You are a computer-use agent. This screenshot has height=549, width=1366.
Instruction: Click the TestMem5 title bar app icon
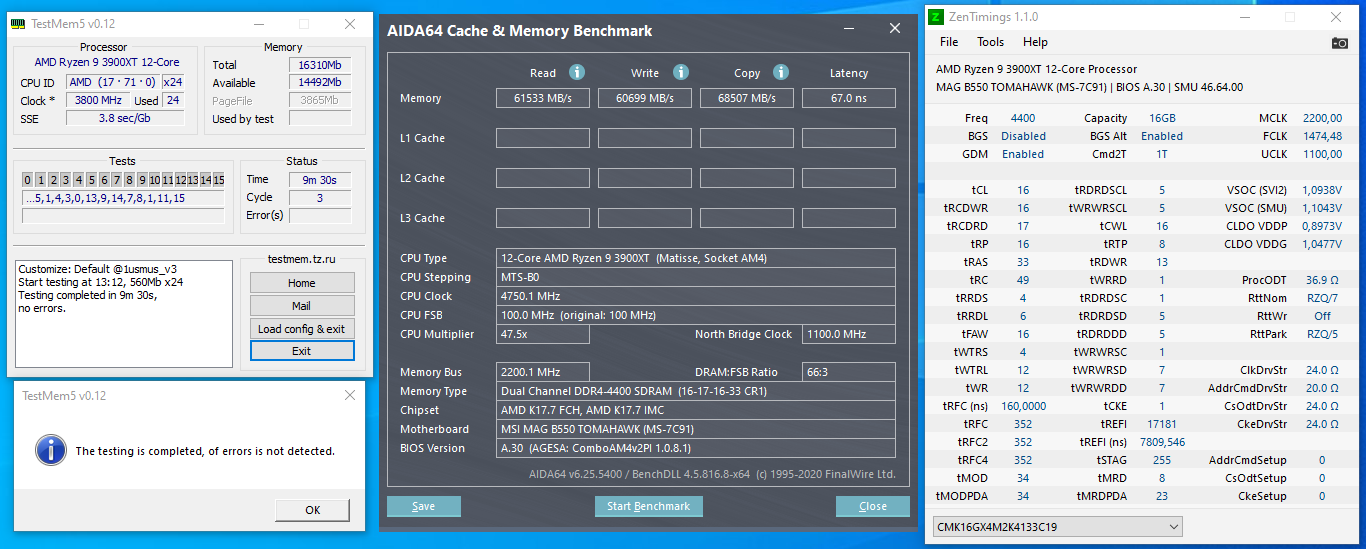tap(17, 24)
